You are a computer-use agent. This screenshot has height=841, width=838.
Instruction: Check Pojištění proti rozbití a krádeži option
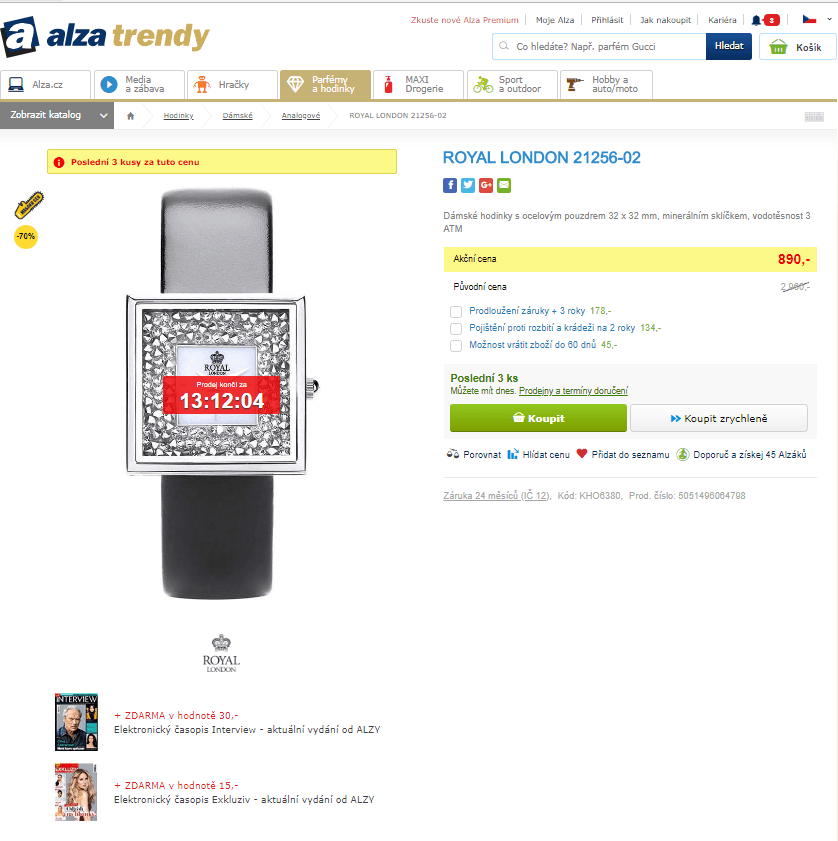coord(456,329)
